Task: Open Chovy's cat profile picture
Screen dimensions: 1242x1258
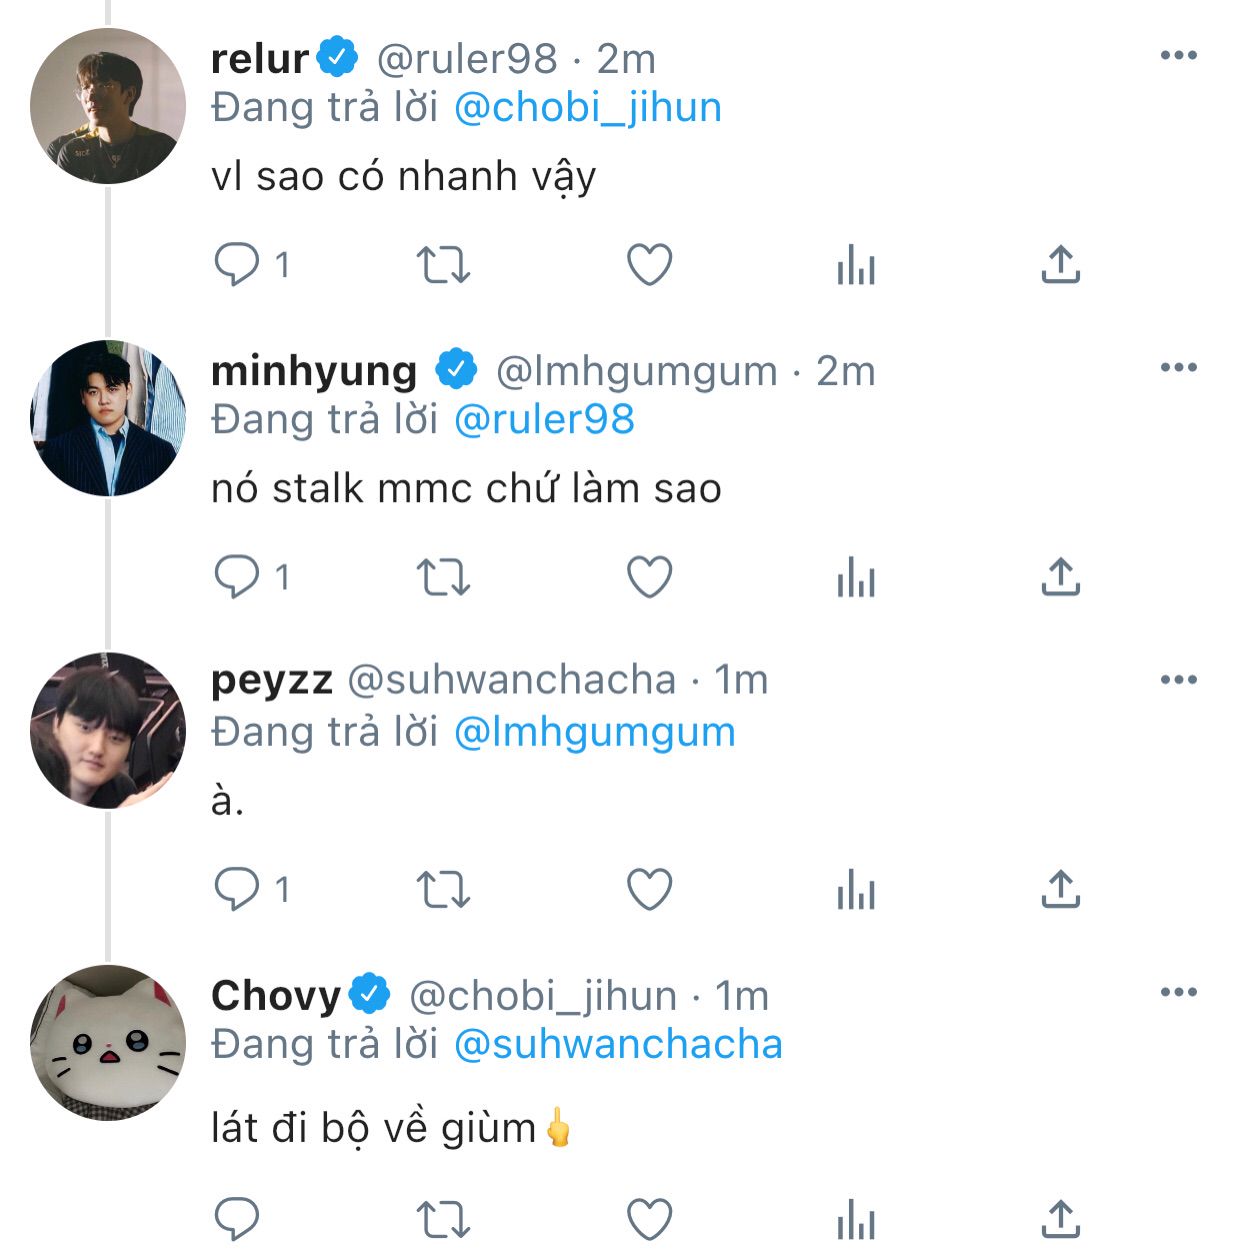Action: pyautogui.click(x=108, y=1042)
